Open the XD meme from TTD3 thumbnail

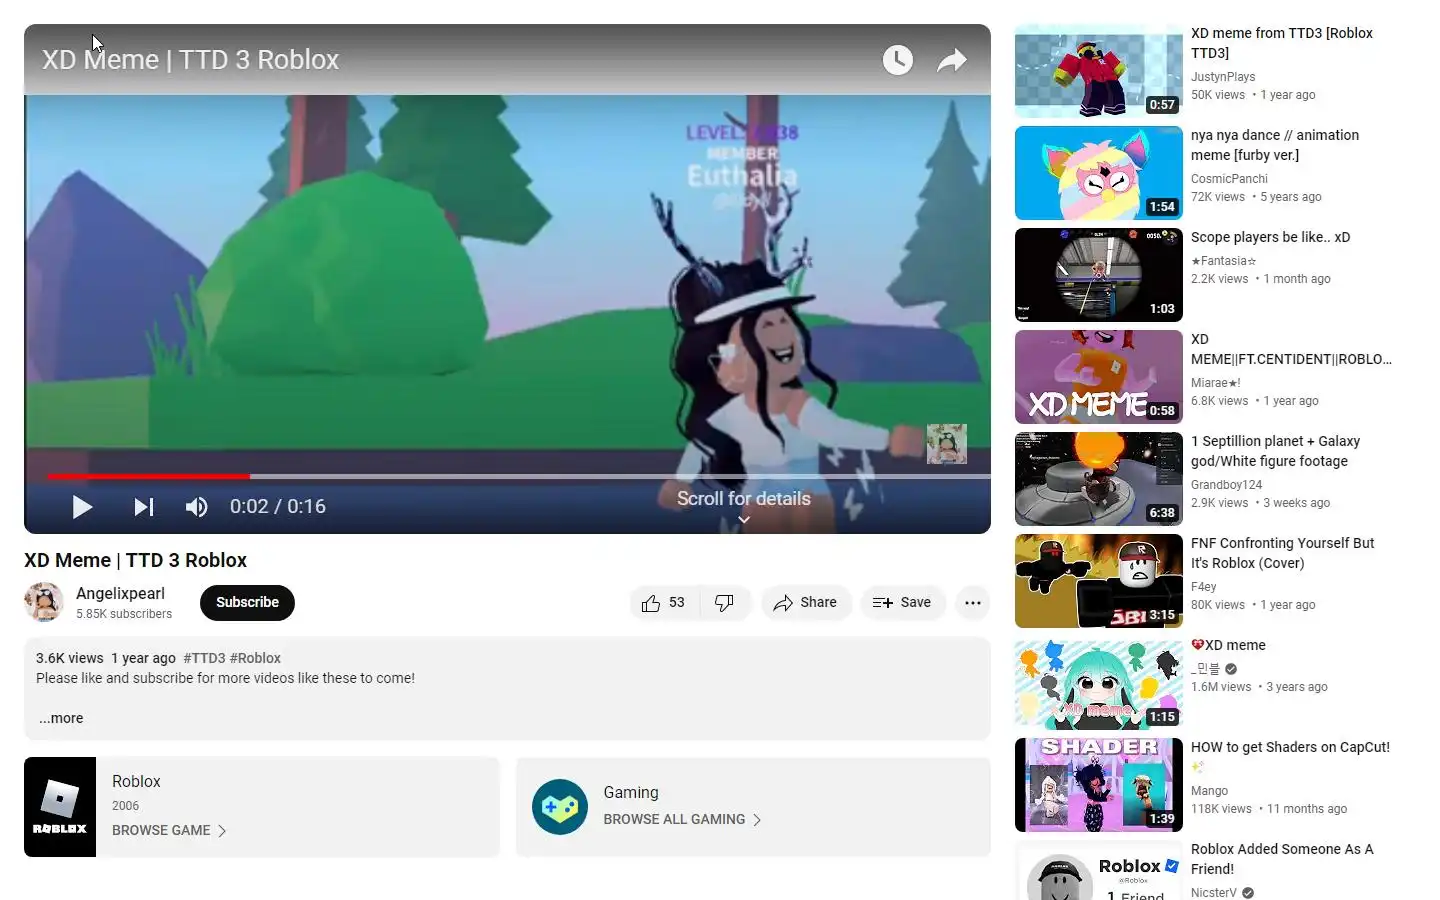point(1098,71)
